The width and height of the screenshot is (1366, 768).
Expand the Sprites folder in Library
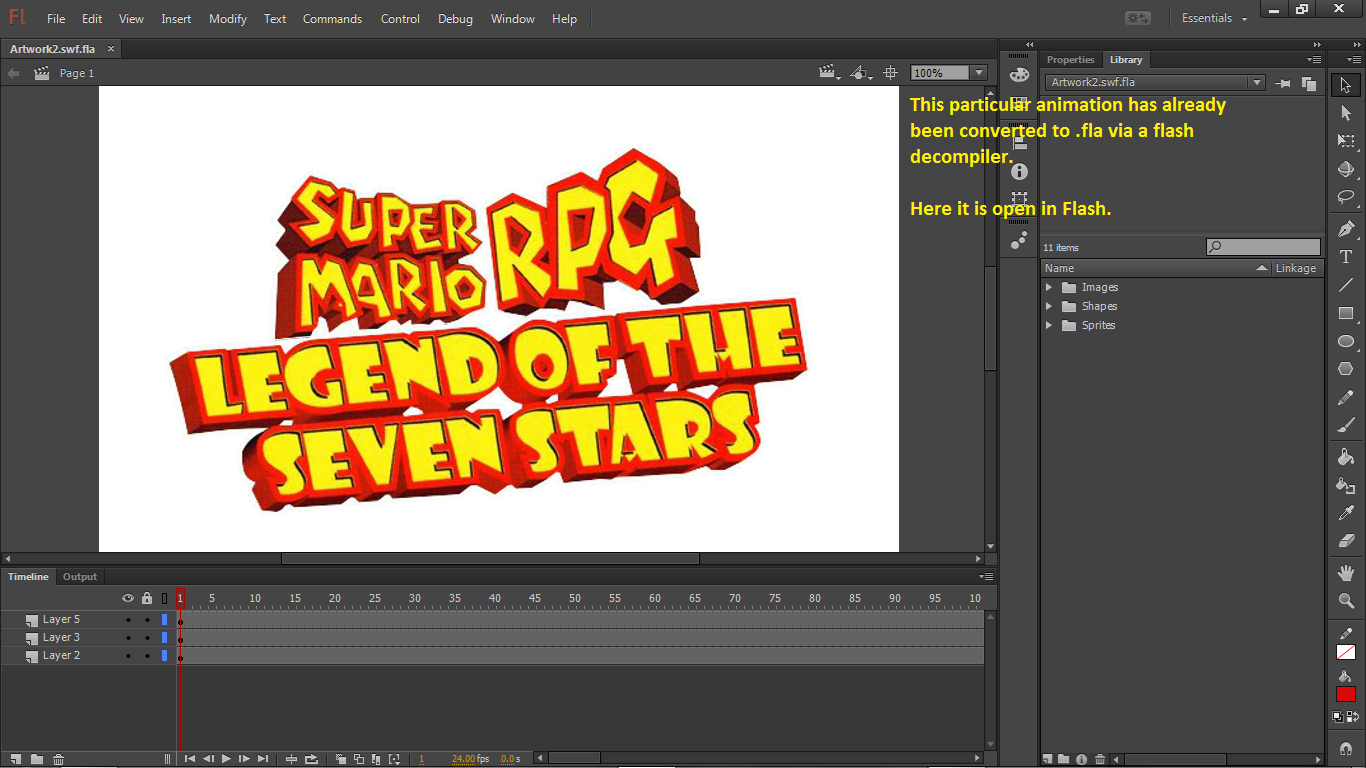pos(1049,325)
